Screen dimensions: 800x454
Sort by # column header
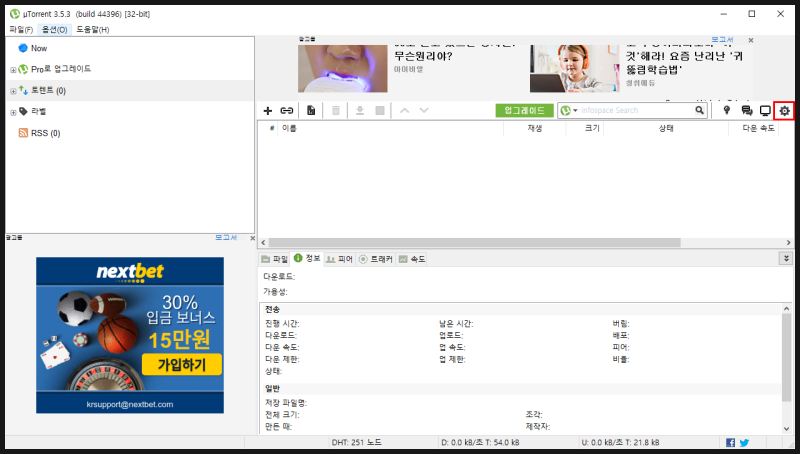pyautogui.click(x=272, y=129)
